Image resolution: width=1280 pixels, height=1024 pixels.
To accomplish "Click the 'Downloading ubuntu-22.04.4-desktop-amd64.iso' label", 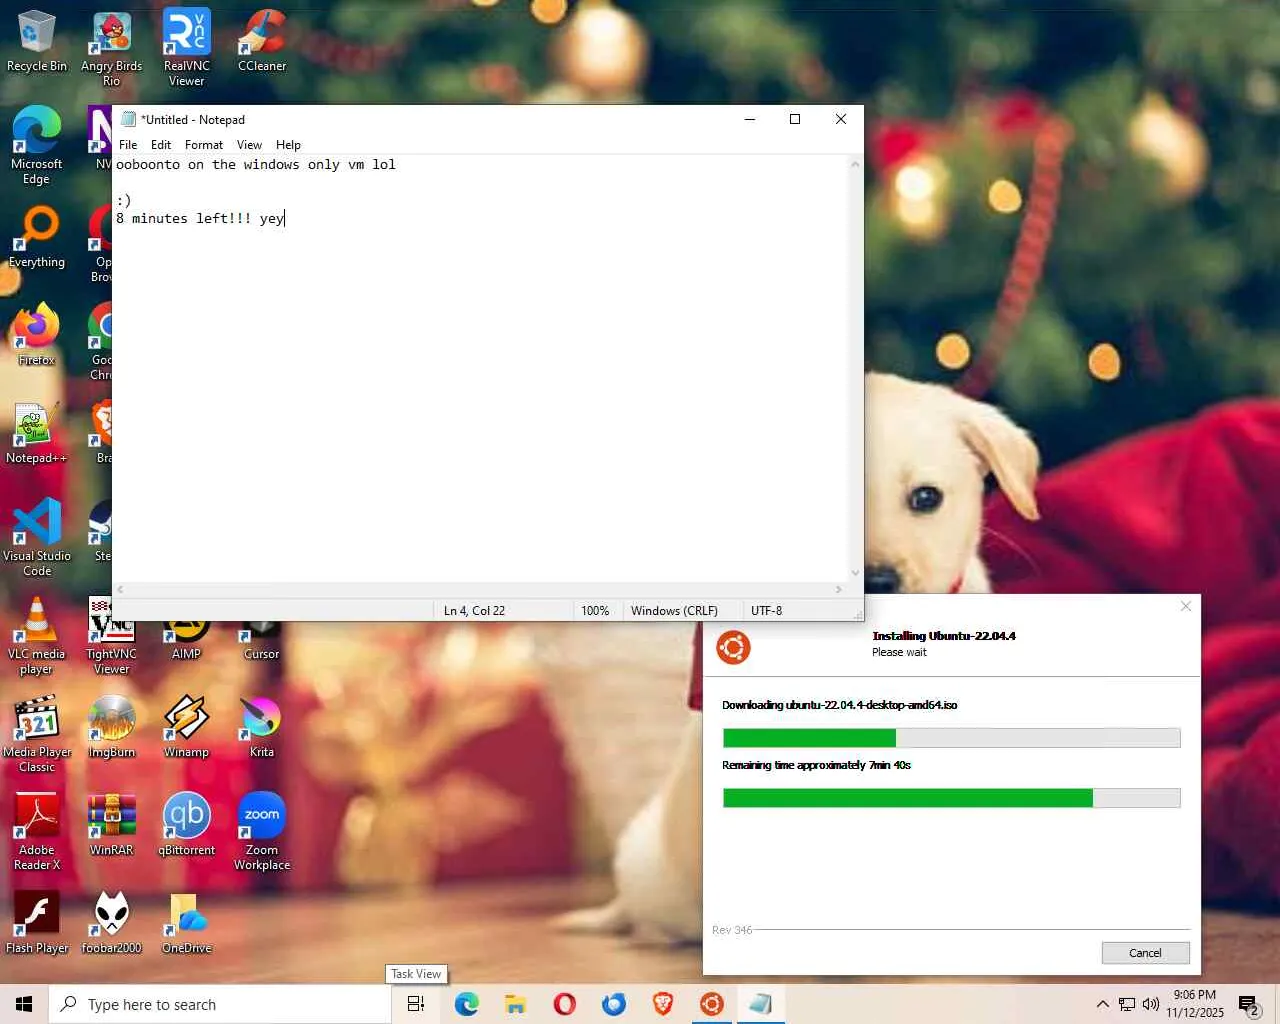I will pos(840,705).
